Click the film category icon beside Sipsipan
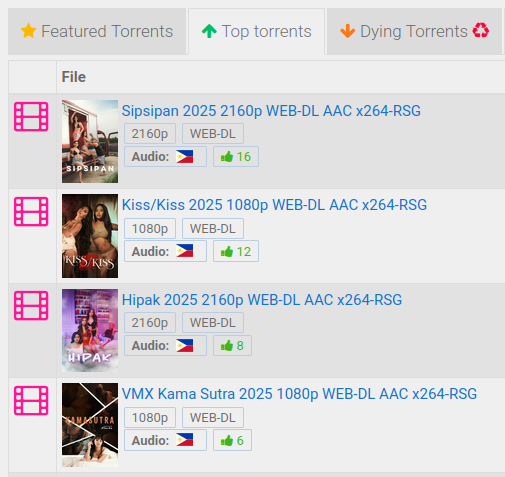Viewport: 505px width, 477px height. 31,116
